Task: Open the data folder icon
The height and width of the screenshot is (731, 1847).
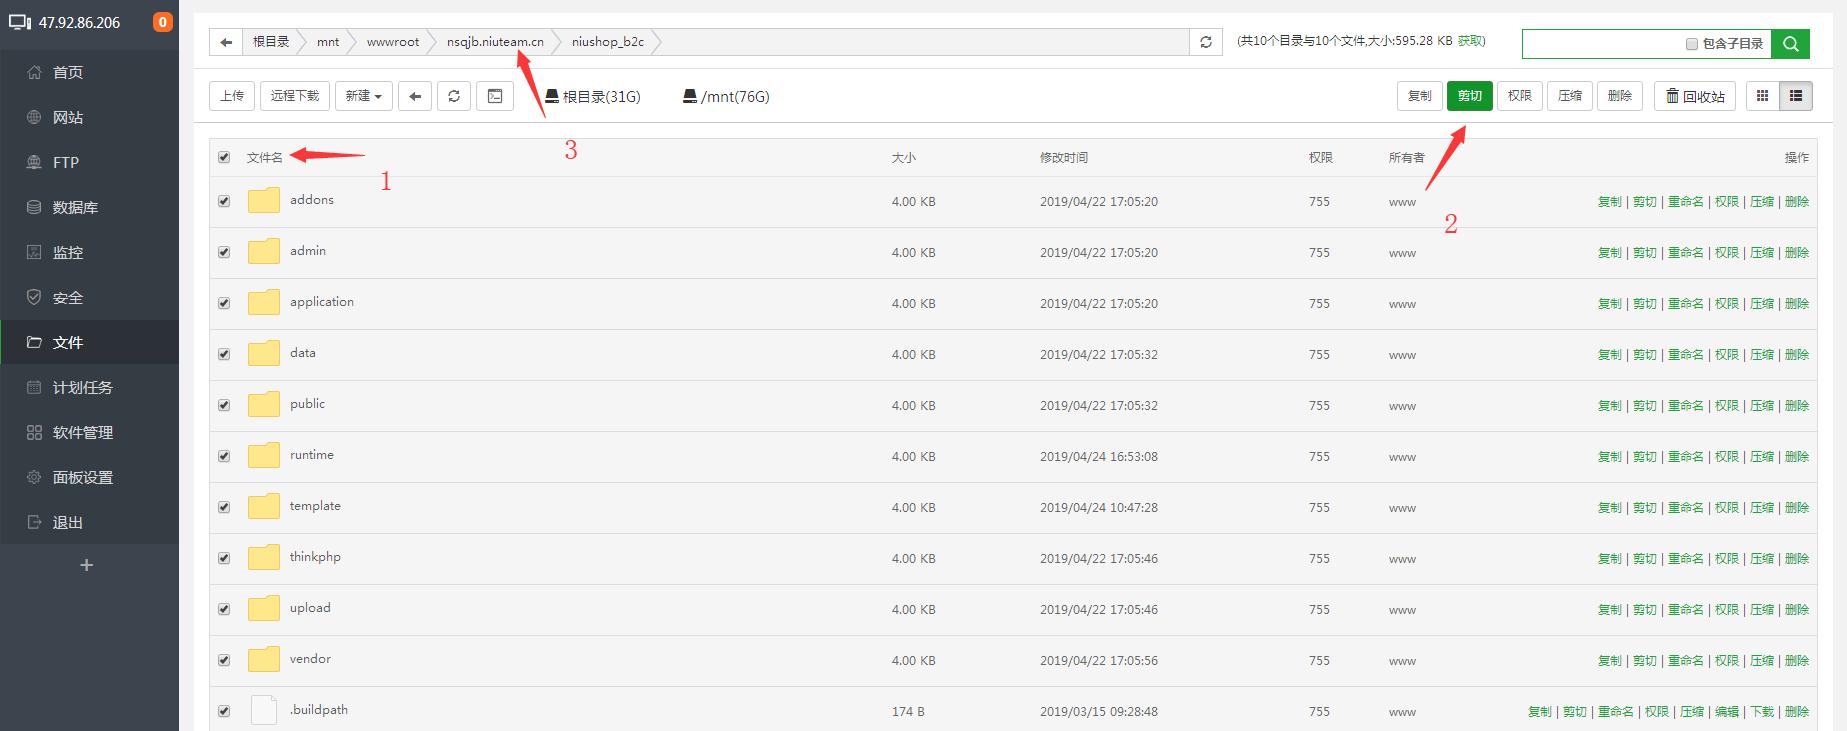Action: (264, 354)
